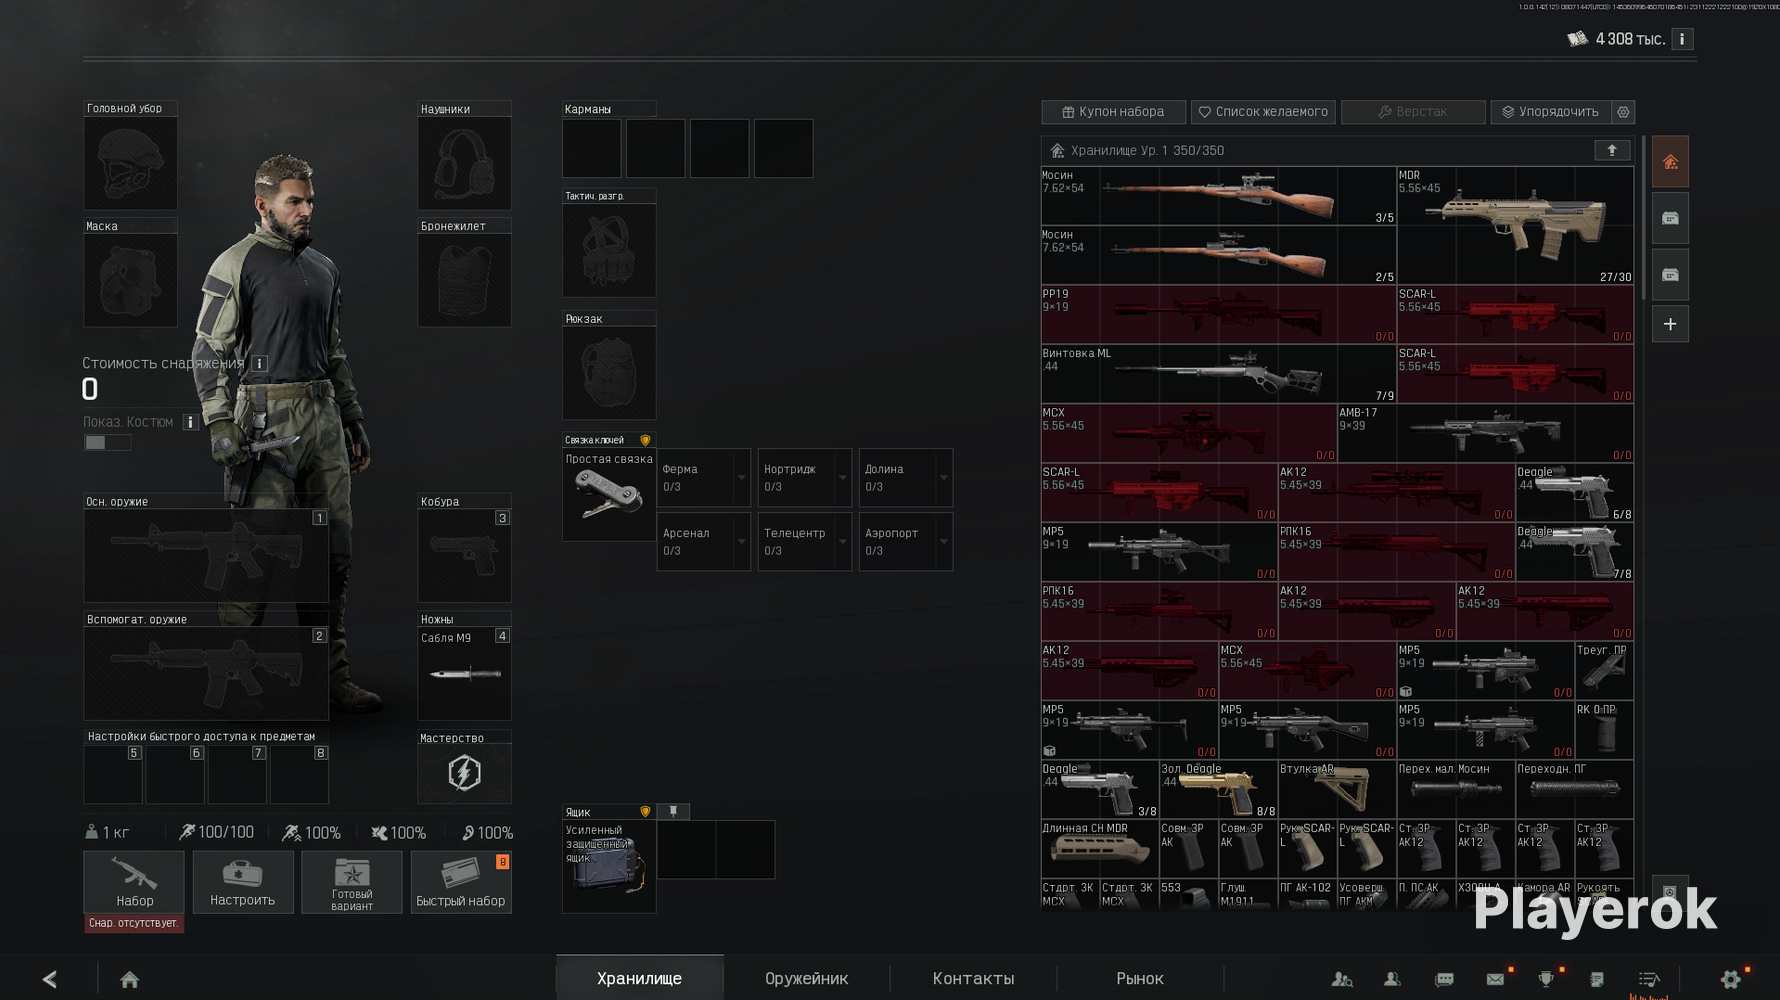Open the Мастерство lightning skill icon

(x=464, y=773)
